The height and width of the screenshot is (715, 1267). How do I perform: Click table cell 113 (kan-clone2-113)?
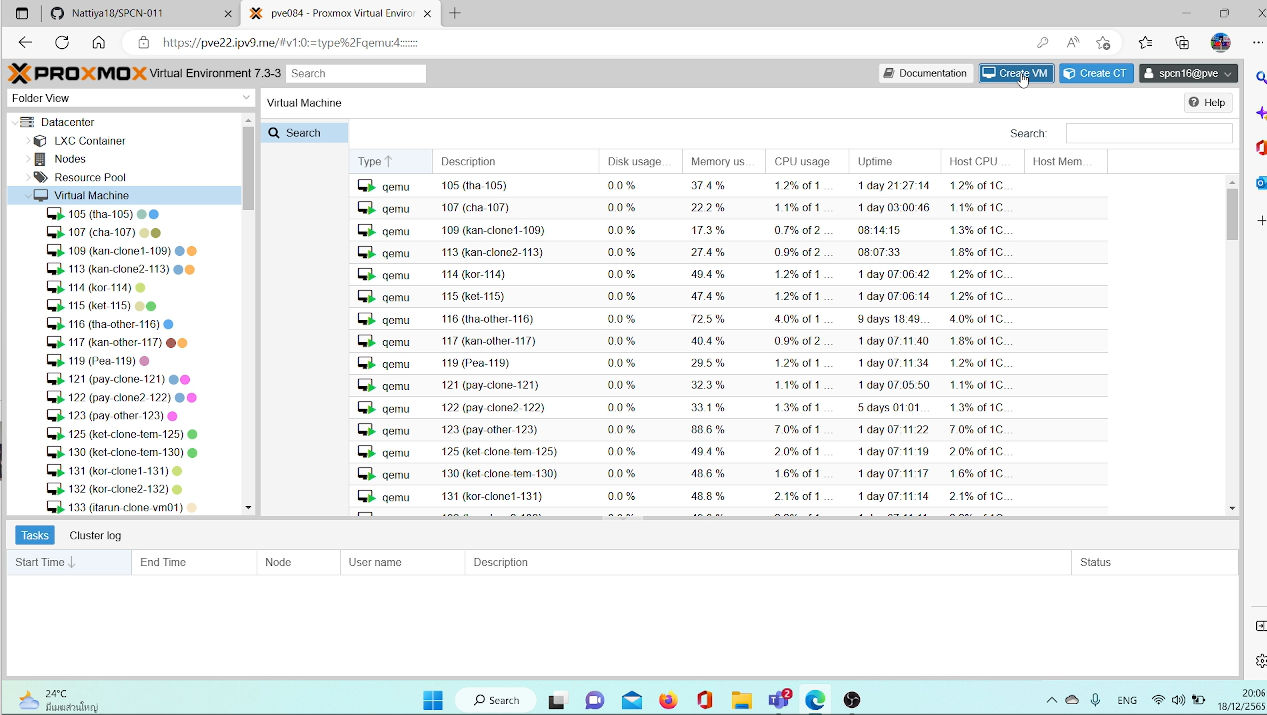coord(491,252)
